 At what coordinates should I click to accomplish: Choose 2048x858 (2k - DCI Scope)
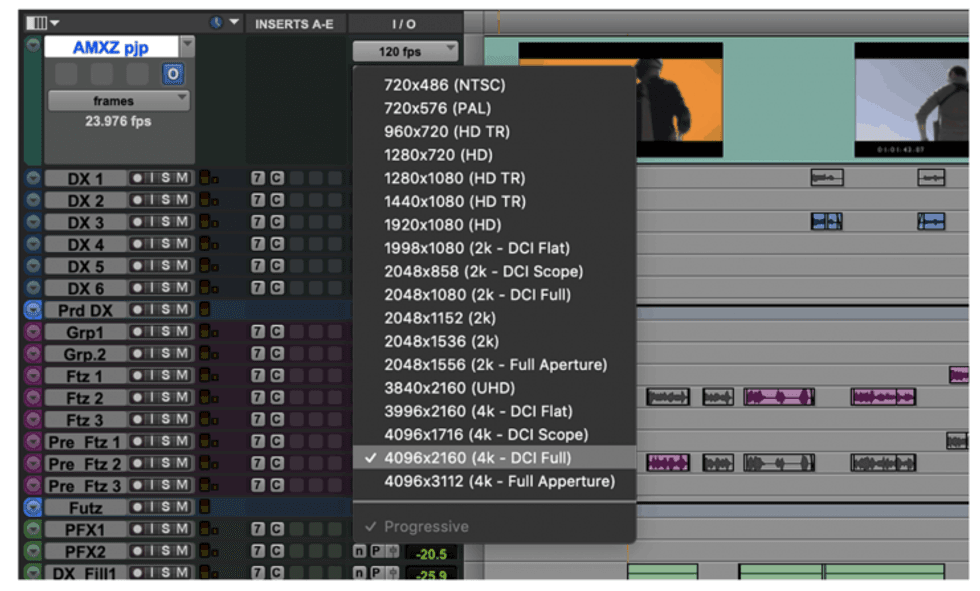tap(483, 271)
